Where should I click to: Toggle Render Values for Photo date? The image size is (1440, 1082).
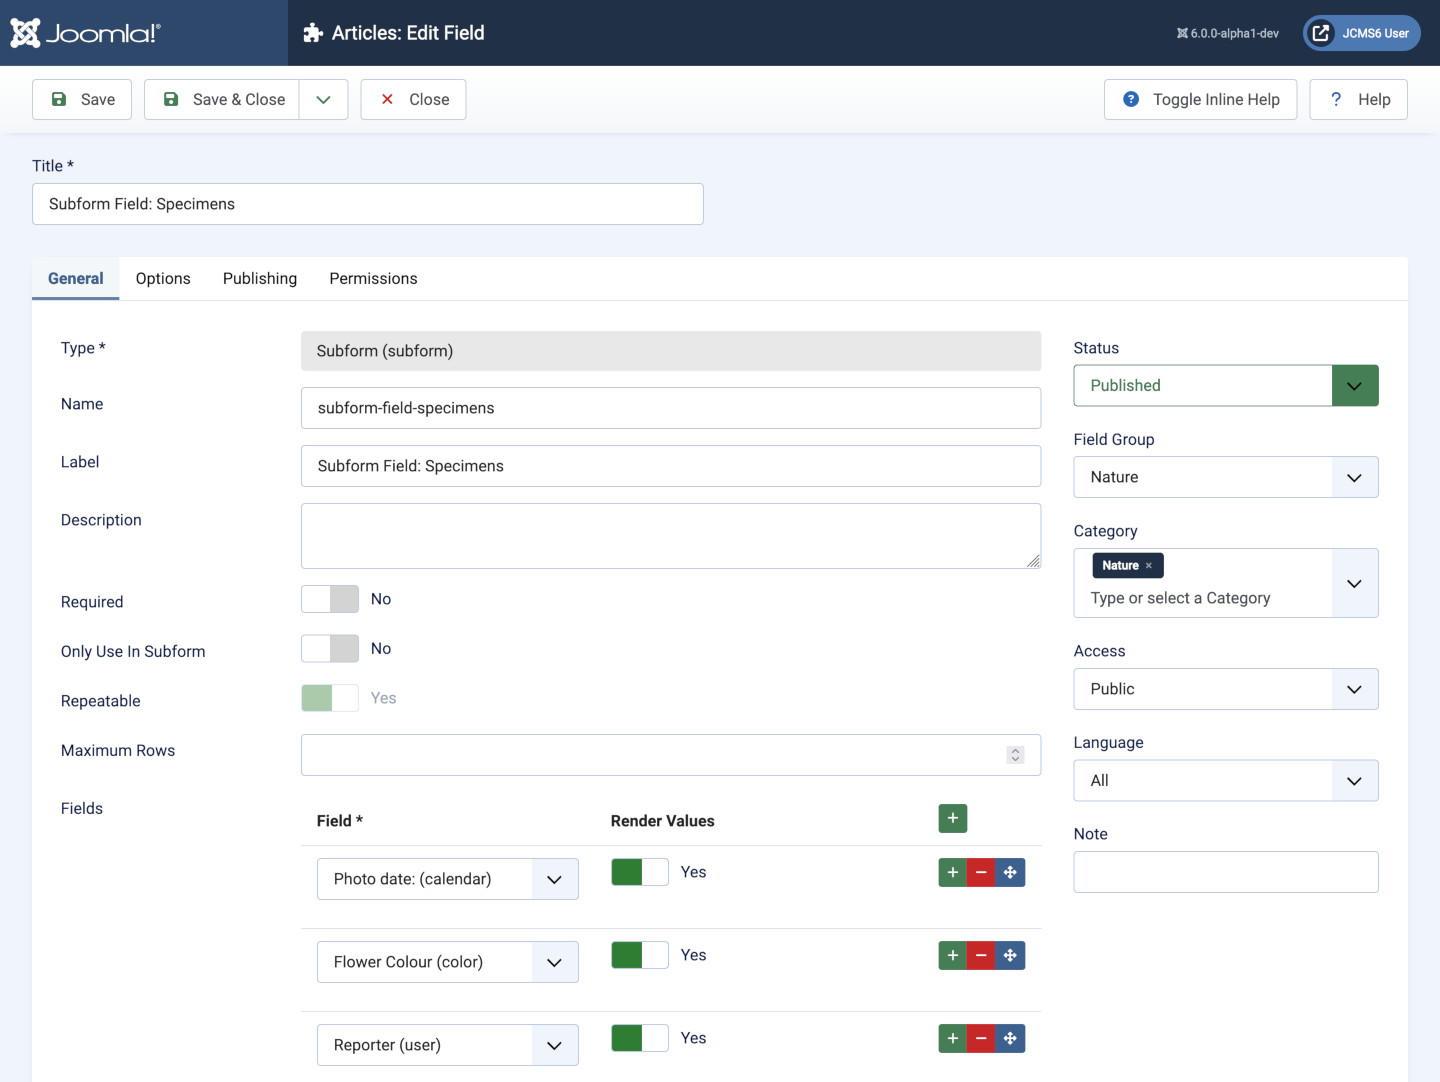pos(640,872)
